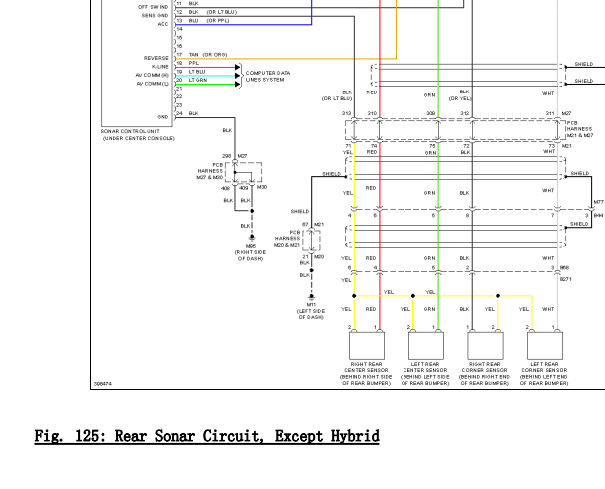Select the OFF SW IND pin label
Image resolution: width=605 pixels, height=489 pixels.
tap(153, 7)
